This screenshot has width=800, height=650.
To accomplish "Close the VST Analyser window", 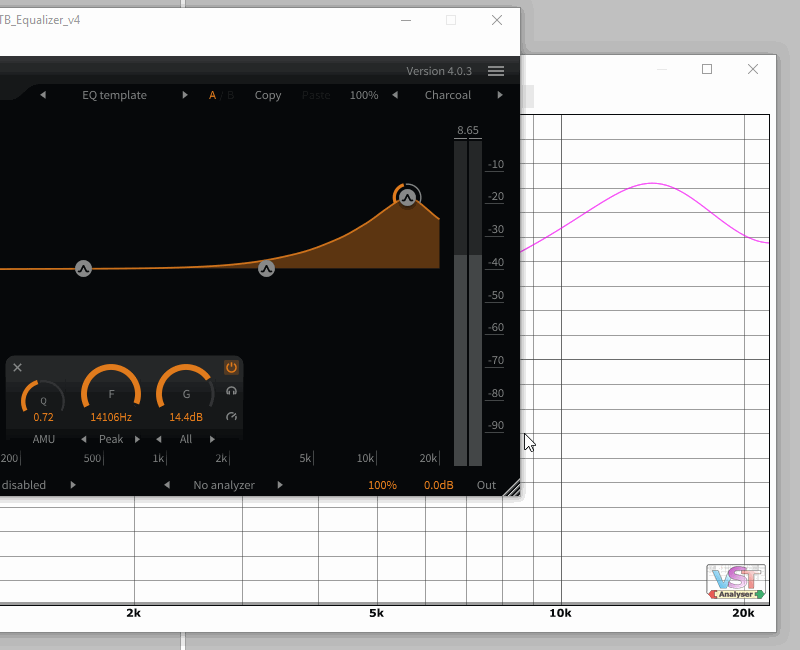I will tap(753, 69).
